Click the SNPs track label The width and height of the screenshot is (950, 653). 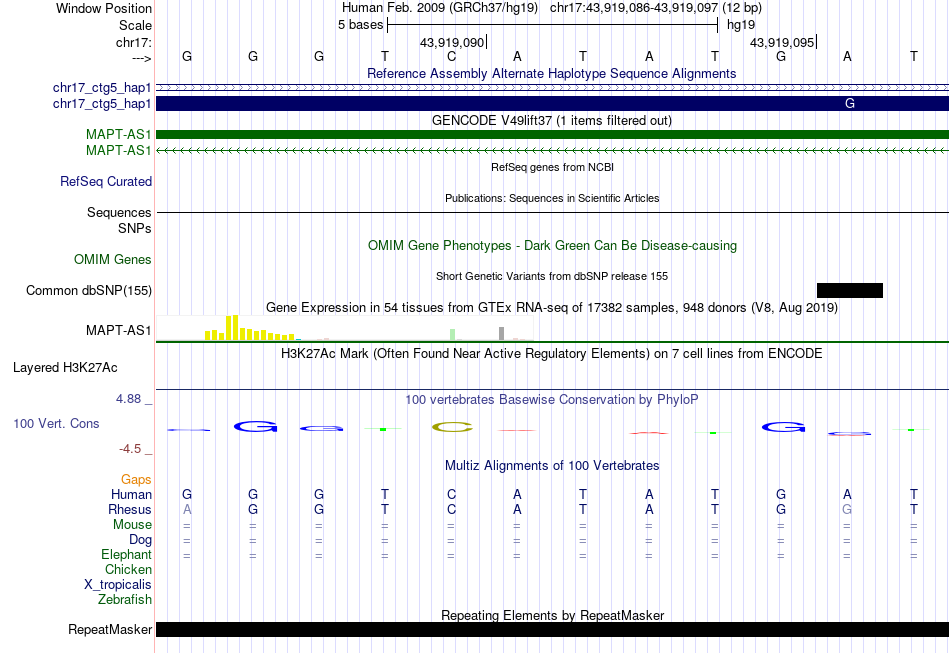point(135,228)
